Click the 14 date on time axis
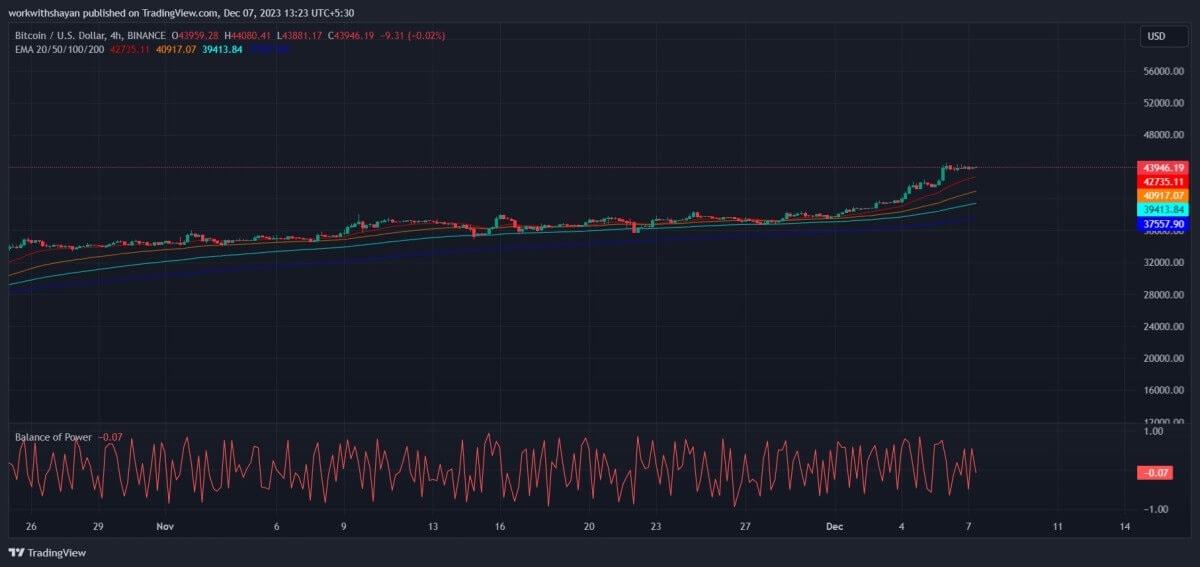1200x567 pixels. click(x=1125, y=526)
